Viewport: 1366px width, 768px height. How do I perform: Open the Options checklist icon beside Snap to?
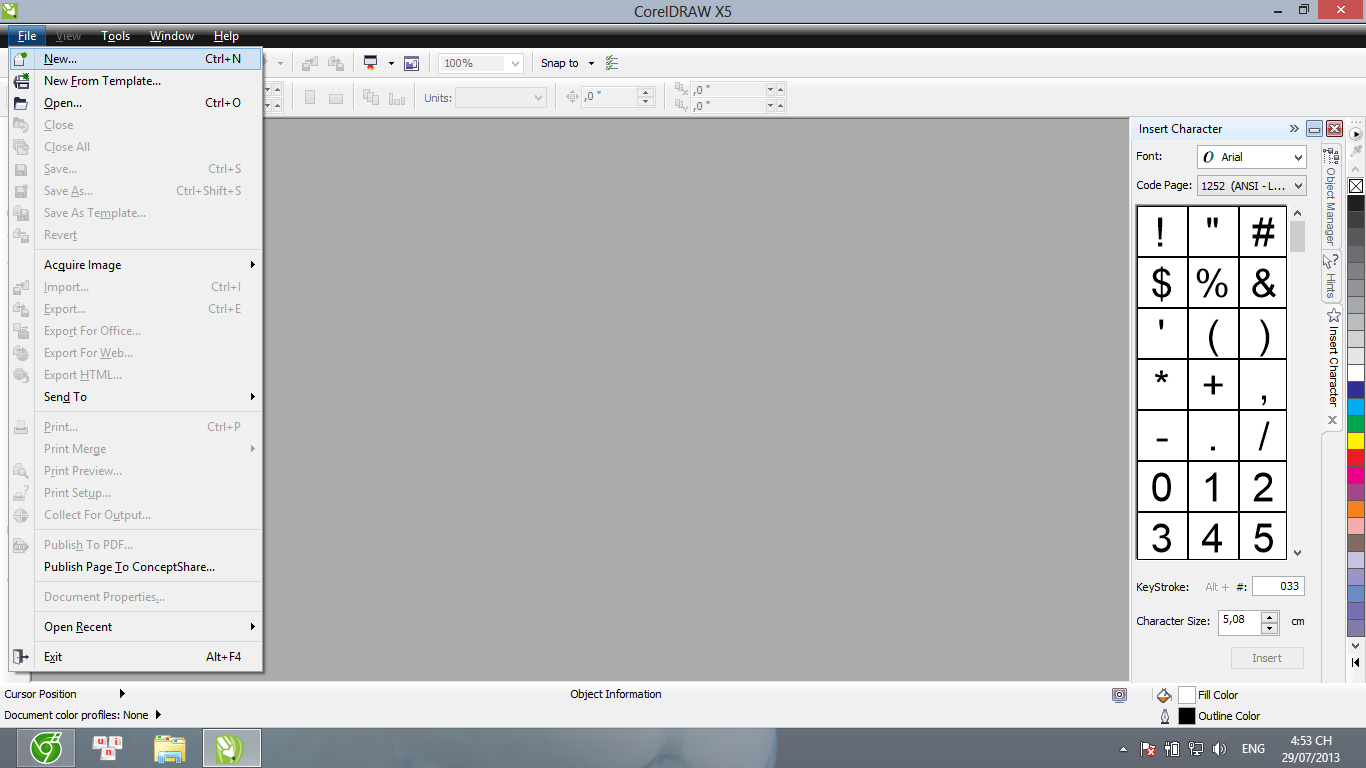click(x=612, y=63)
